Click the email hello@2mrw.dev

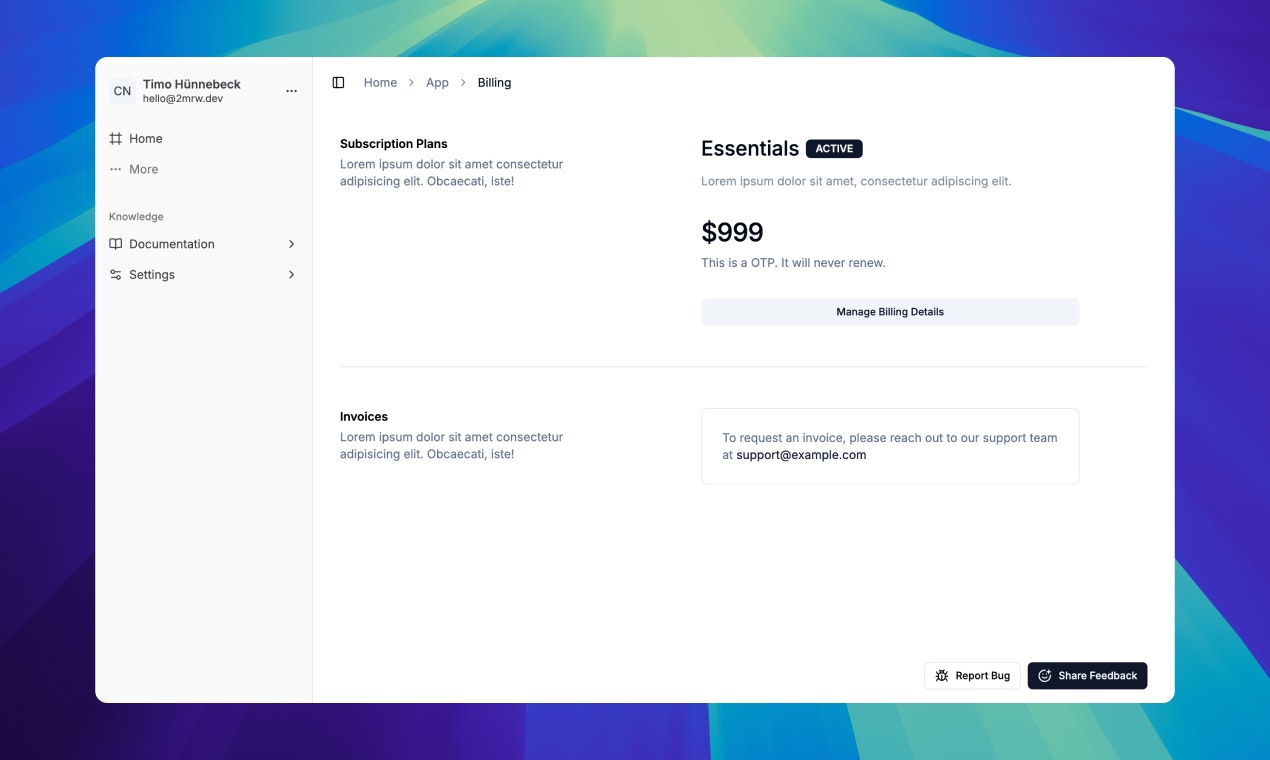click(x=183, y=99)
